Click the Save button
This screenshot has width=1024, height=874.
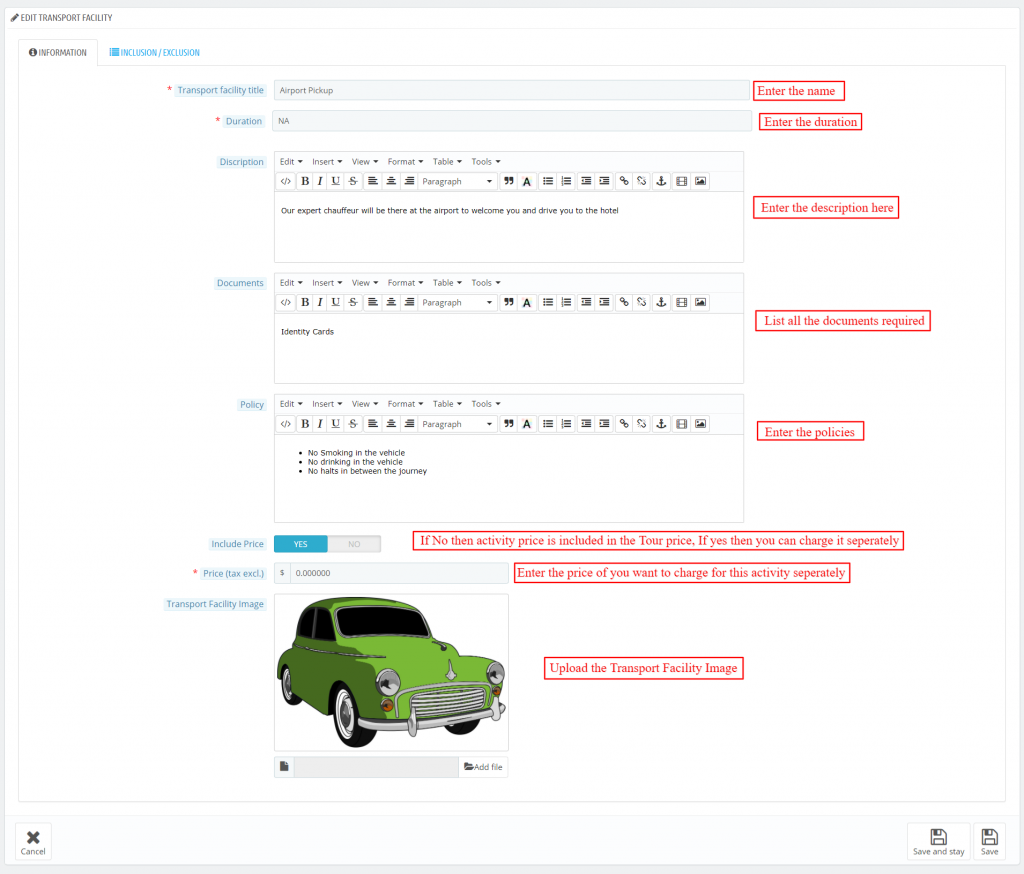click(989, 841)
